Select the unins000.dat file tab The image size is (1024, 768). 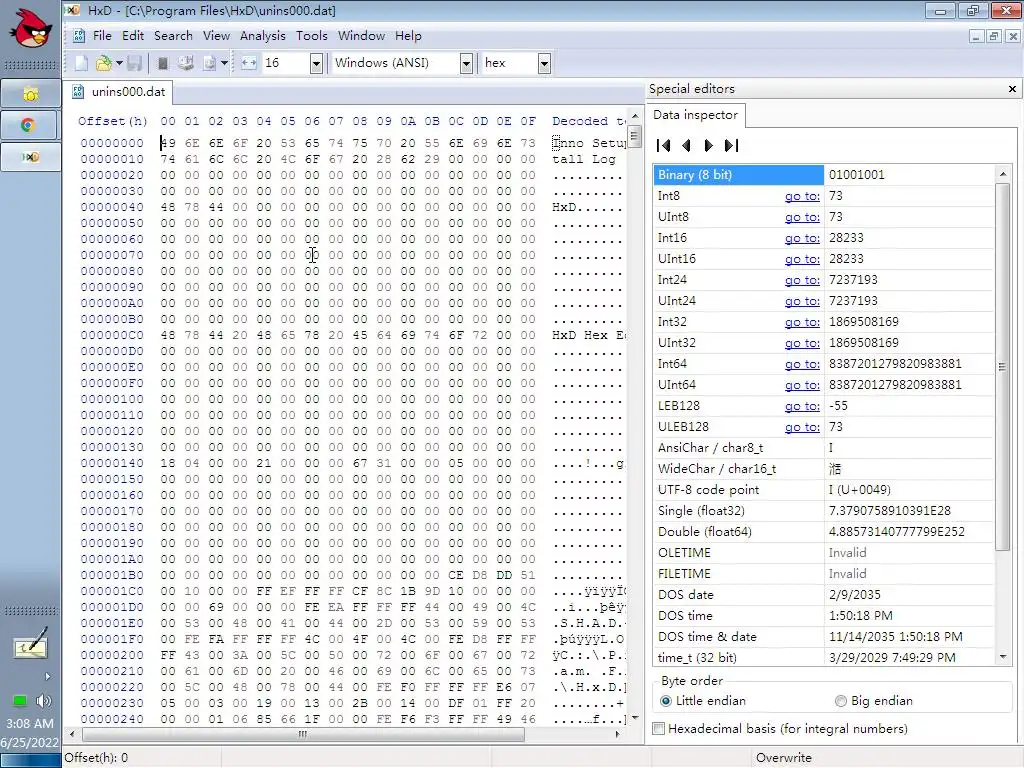(x=119, y=91)
